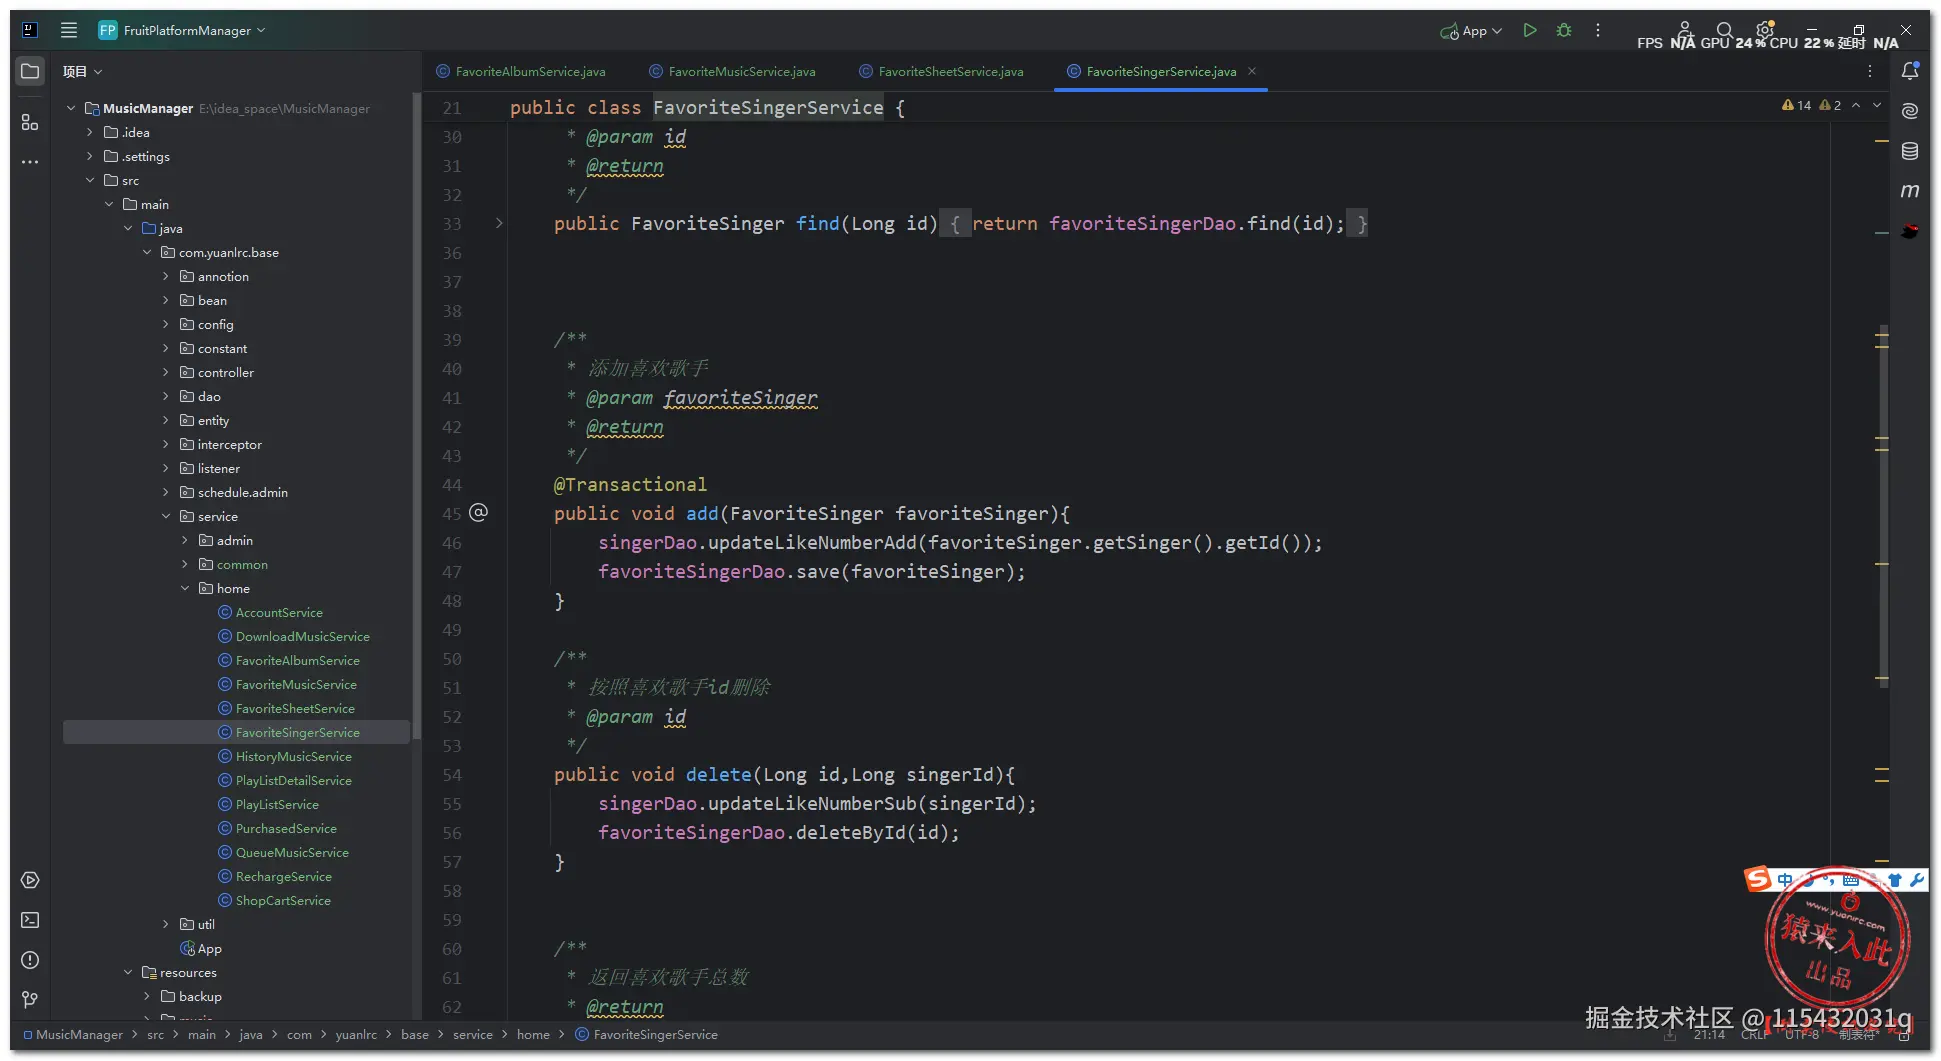Collapse the src folder
The width and height of the screenshot is (1941, 1061).
click(90, 180)
